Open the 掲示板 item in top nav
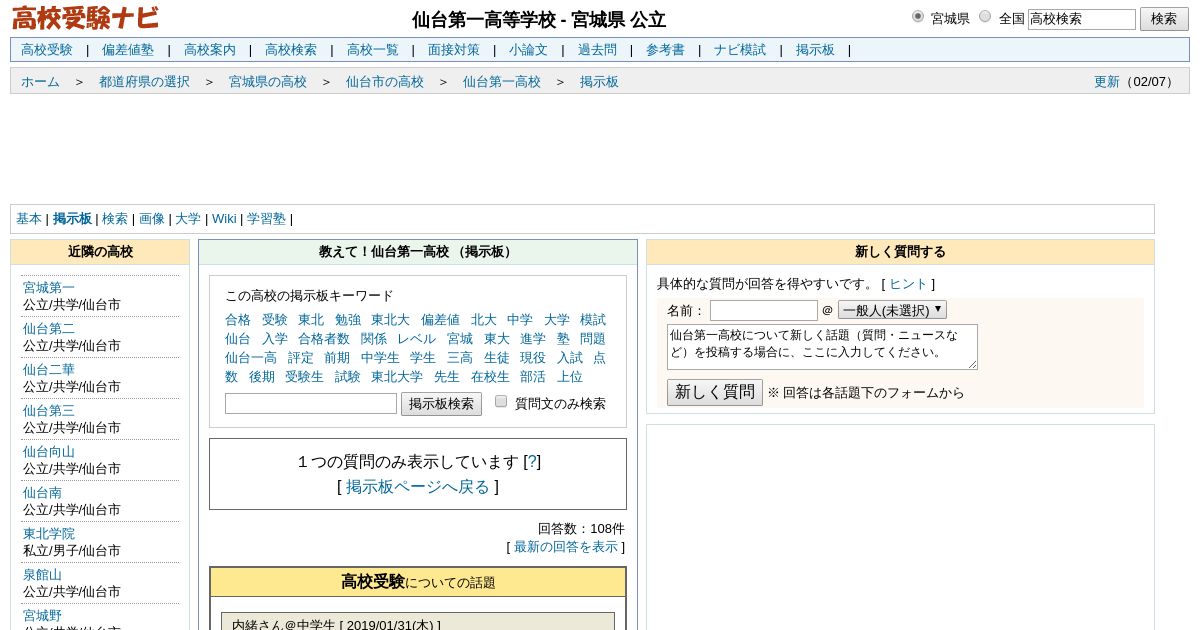1200x630 pixels. [815, 50]
